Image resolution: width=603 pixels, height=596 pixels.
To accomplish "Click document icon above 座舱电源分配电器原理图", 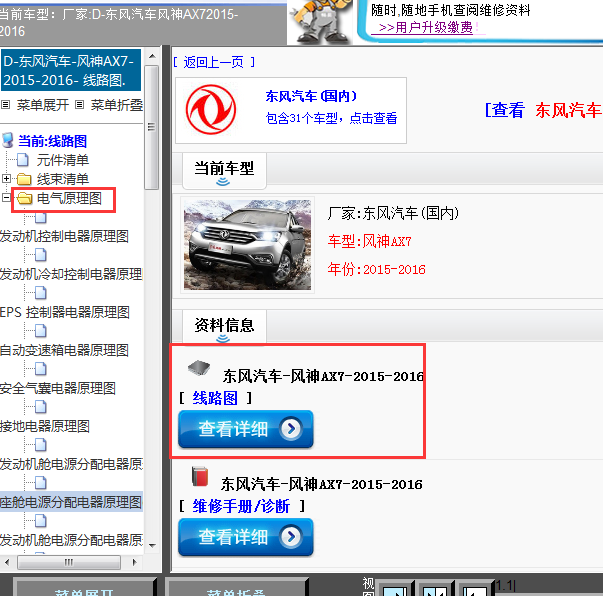I will click(40, 483).
